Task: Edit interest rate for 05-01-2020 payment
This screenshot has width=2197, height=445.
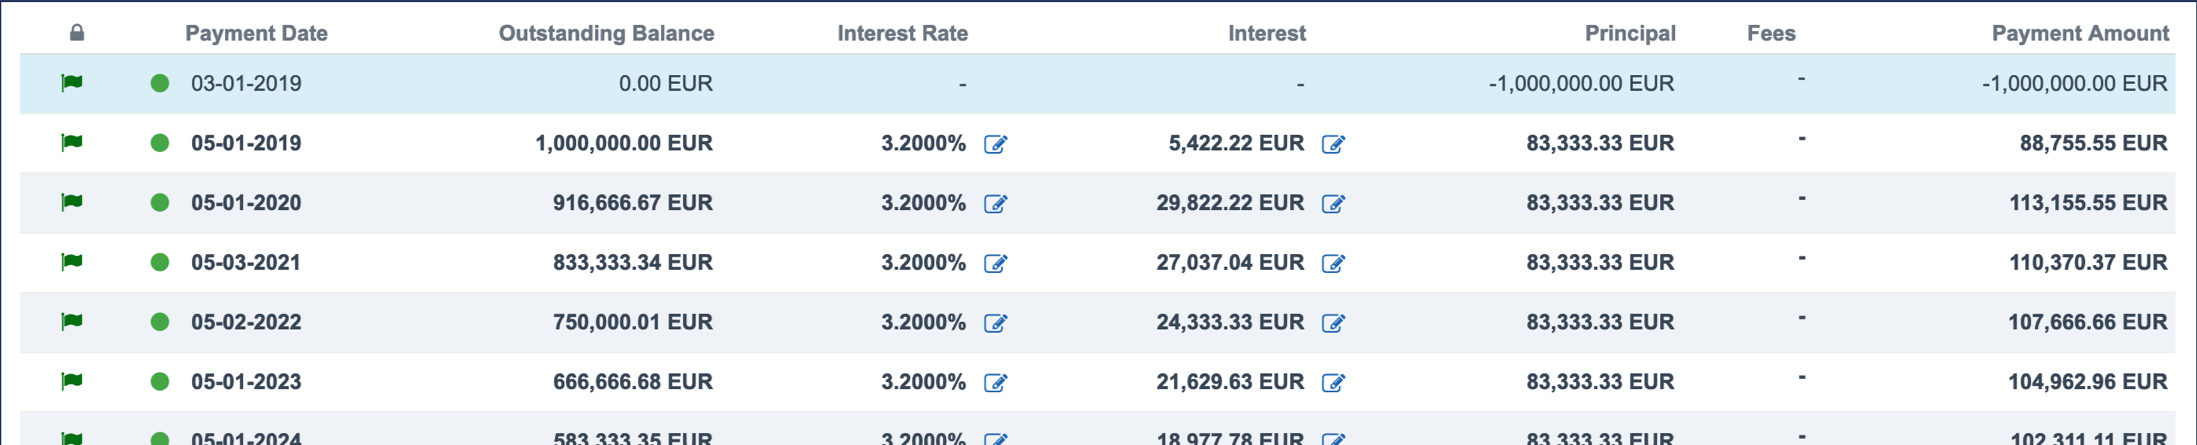Action: click(x=995, y=204)
